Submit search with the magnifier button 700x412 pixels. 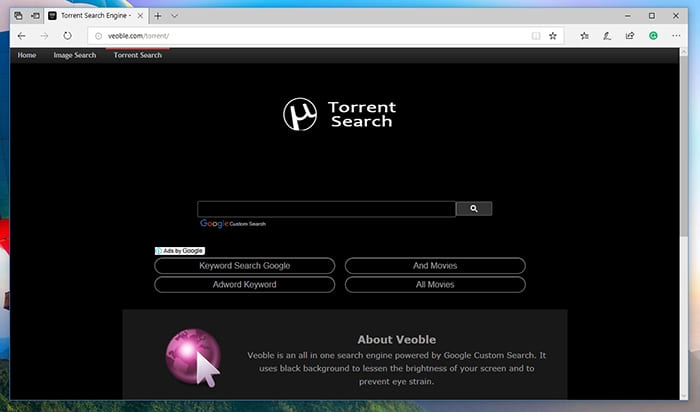pyautogui.click(x=474, y=208)
